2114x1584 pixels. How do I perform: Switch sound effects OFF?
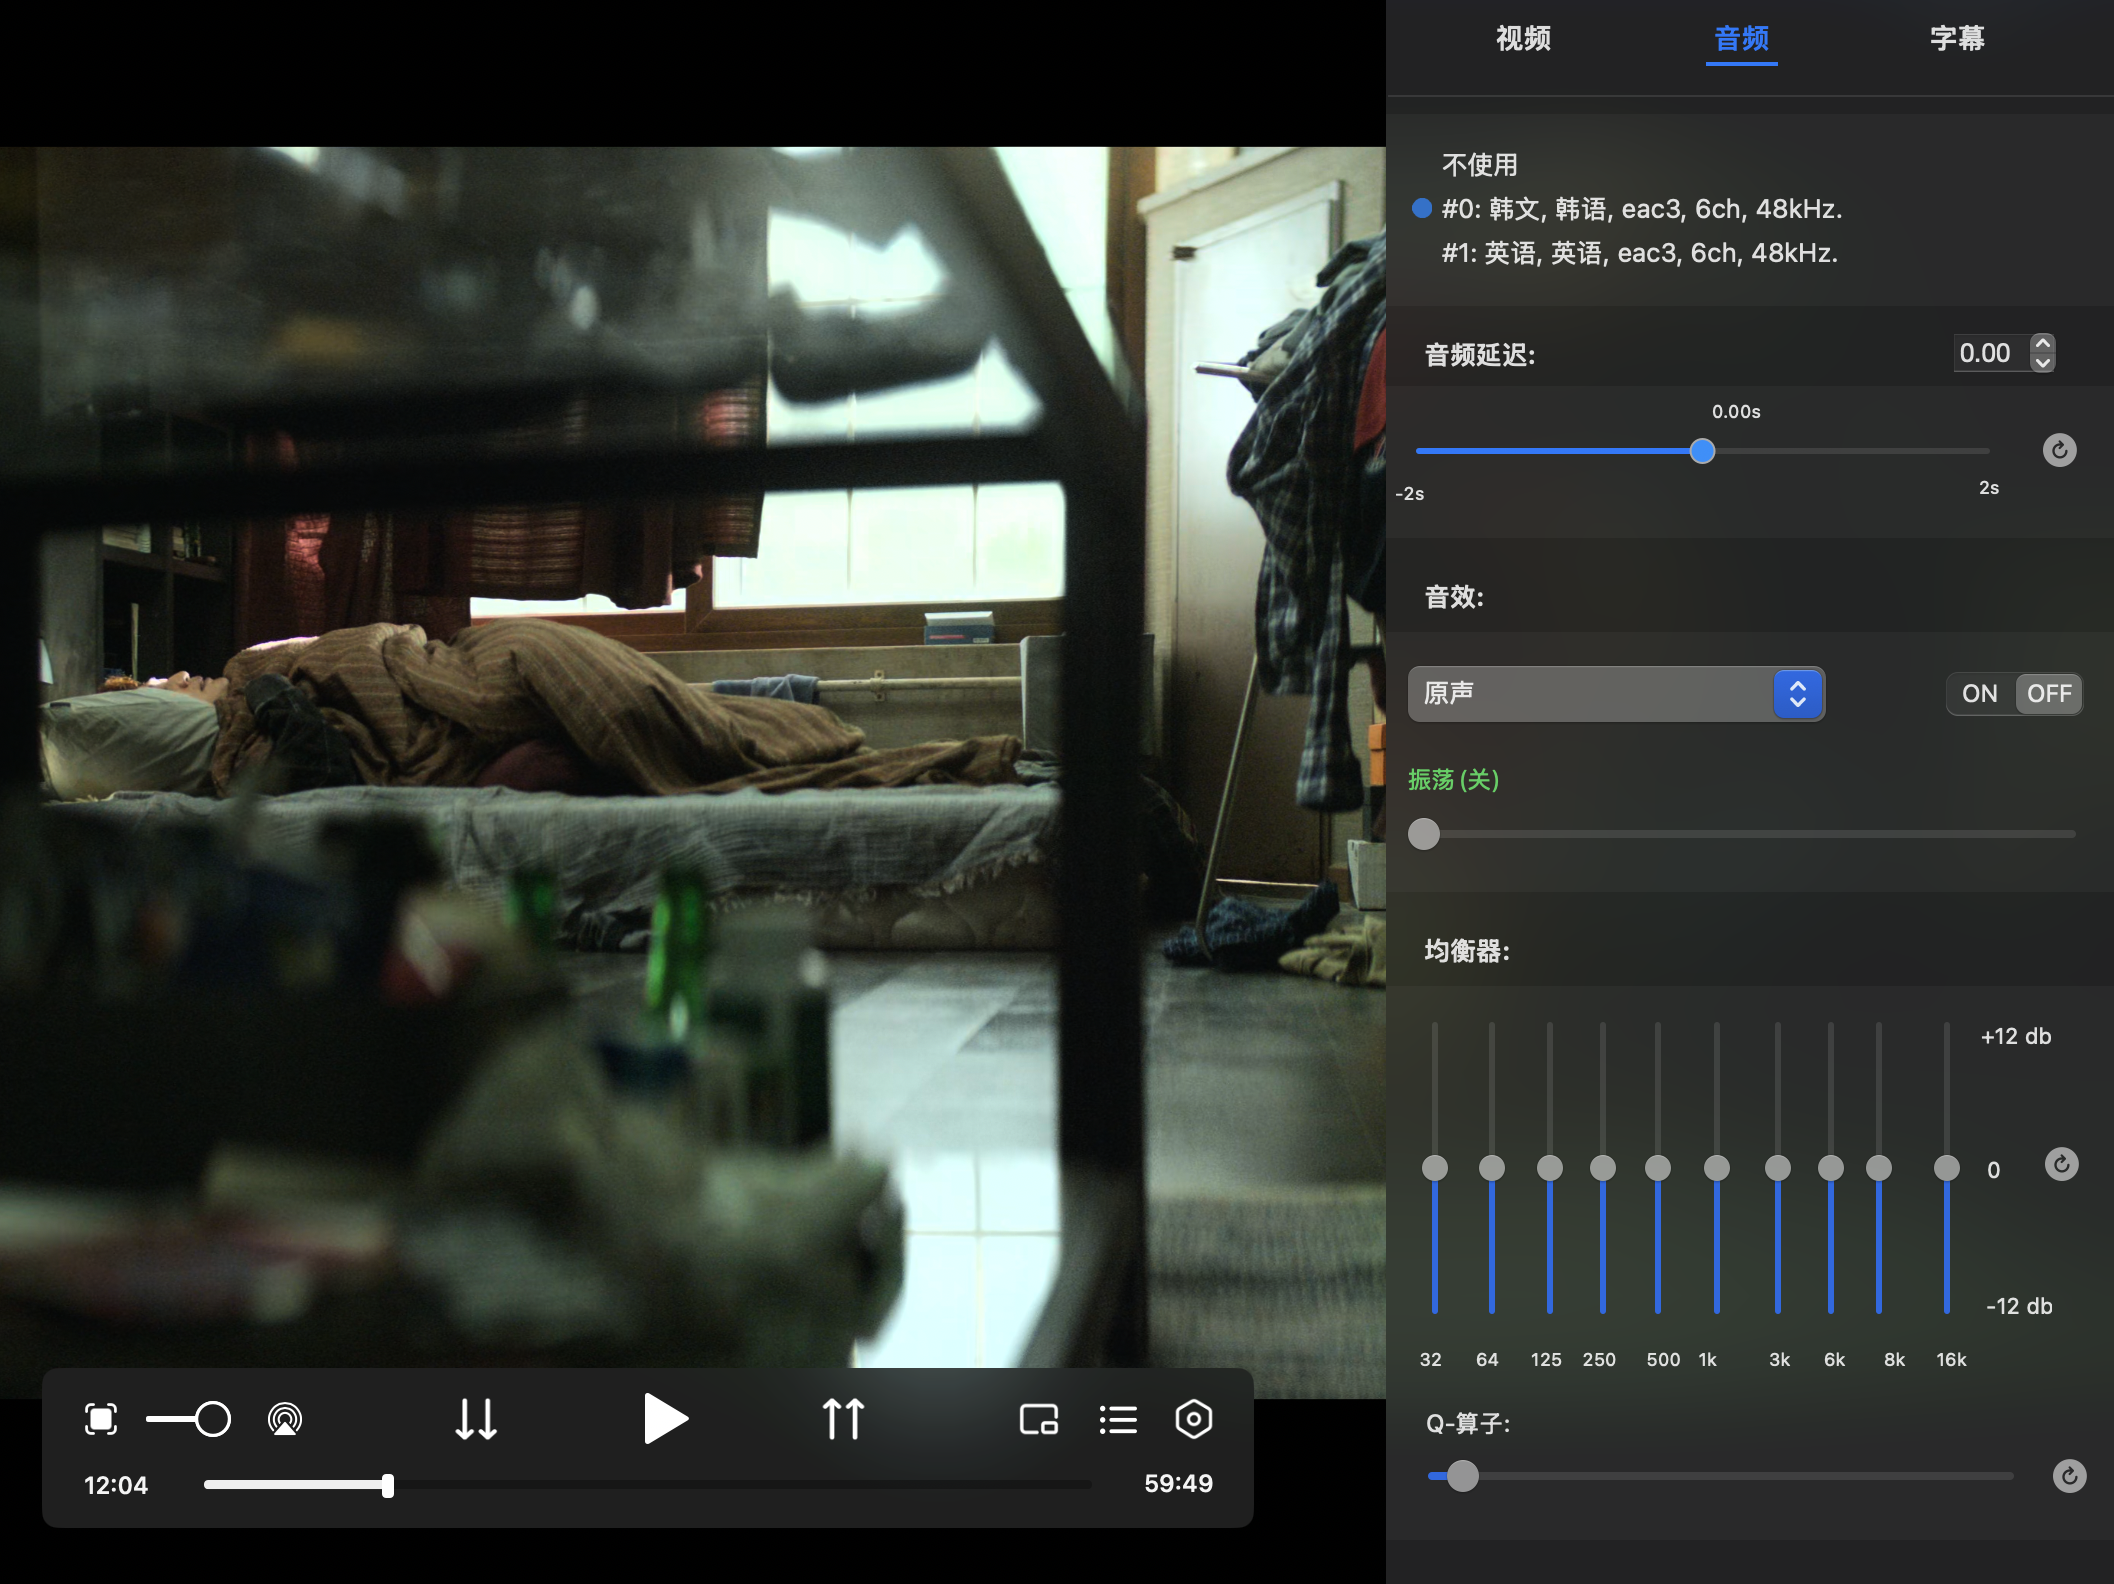click(2048, 694)
